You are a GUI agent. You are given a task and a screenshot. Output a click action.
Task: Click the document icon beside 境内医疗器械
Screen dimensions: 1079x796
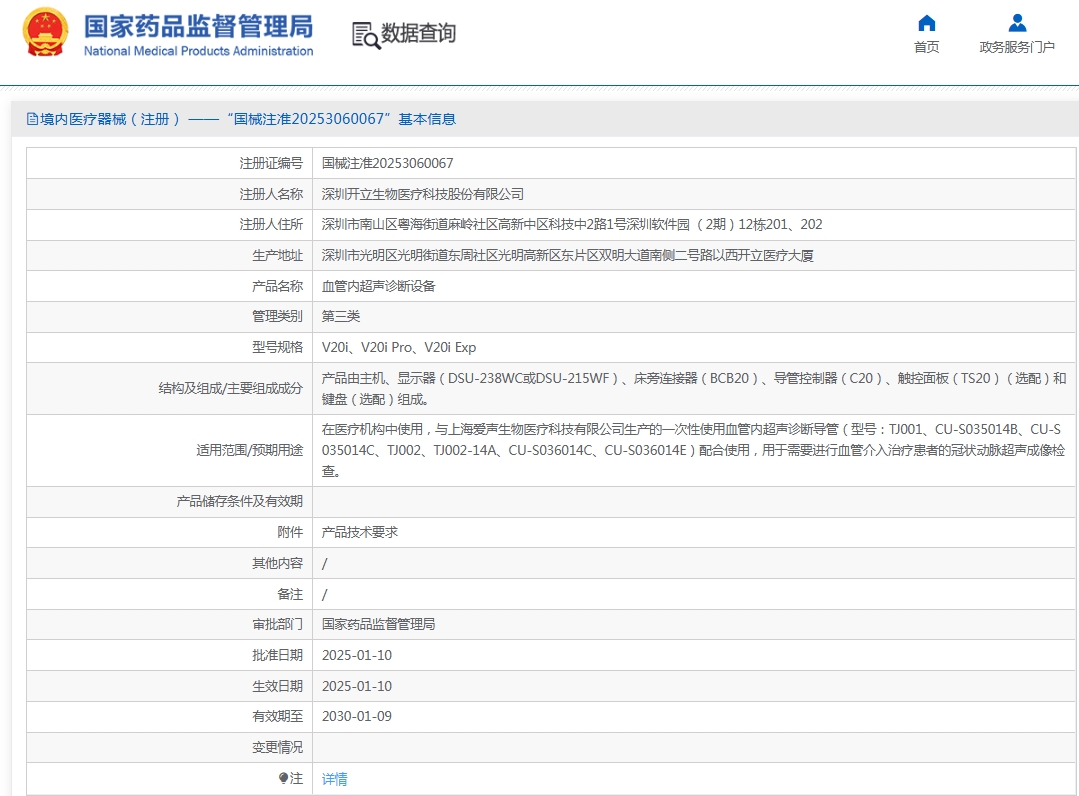click(x=32, y=119)
